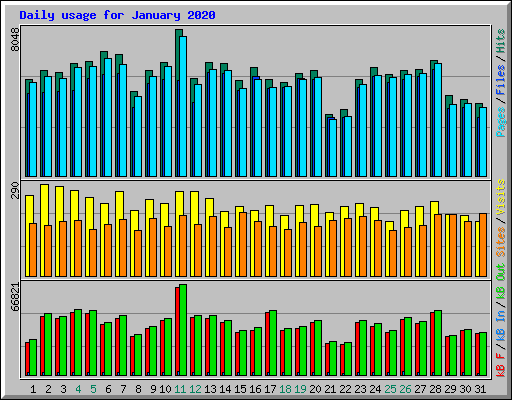Select day 9 on the x-axis
The height and width of the screenshot is (400, 512).
coord(153,389)
